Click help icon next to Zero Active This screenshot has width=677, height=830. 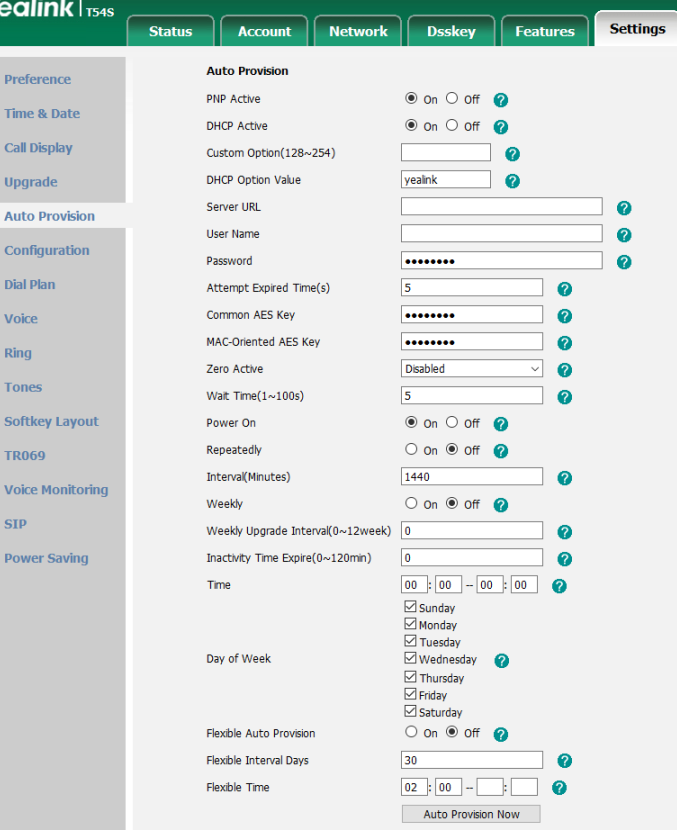coord(564,370)
